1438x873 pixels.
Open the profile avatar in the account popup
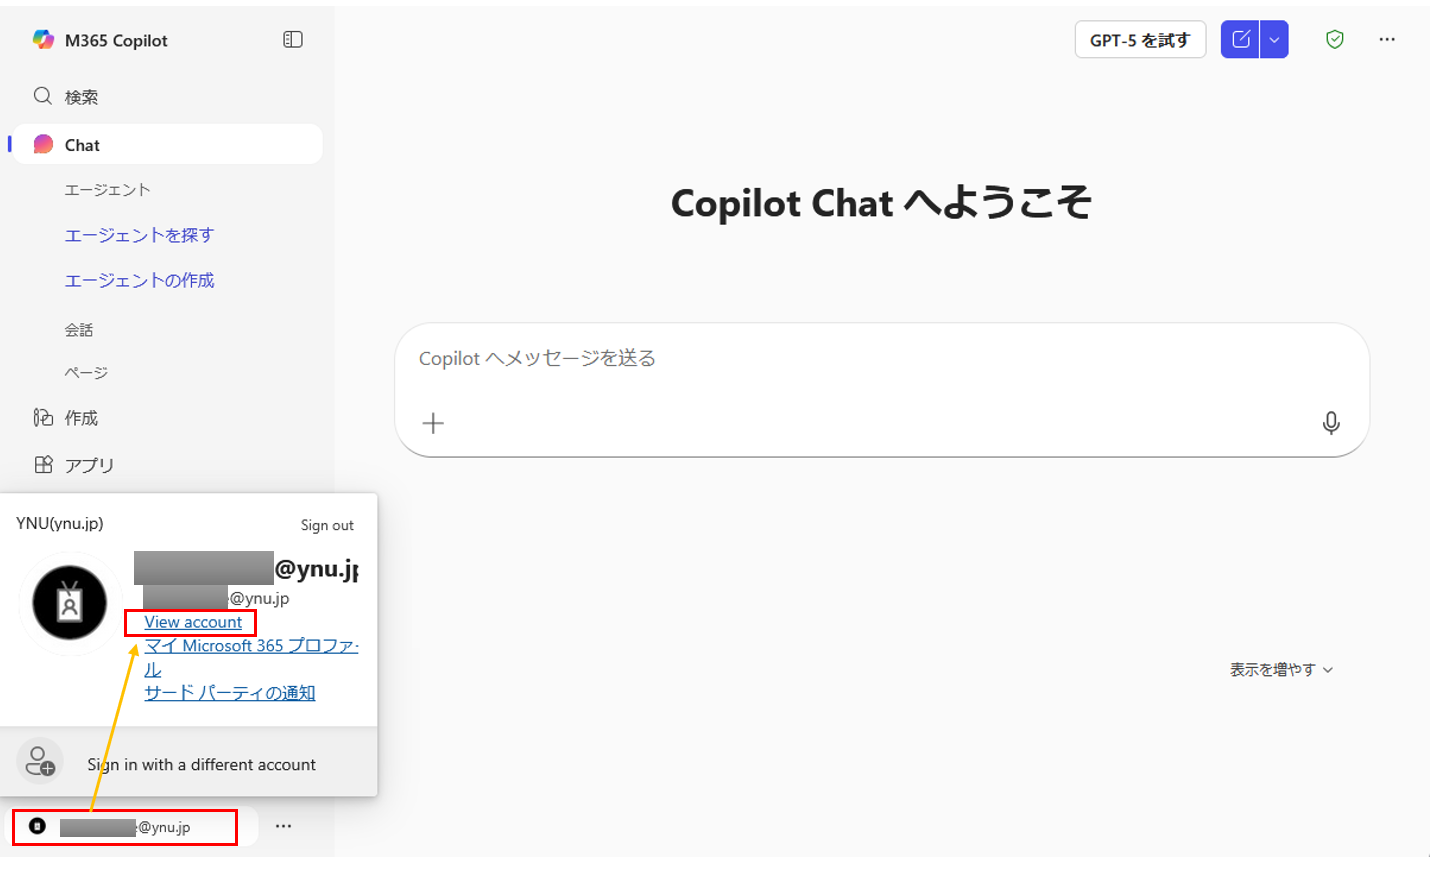point(70,603)
